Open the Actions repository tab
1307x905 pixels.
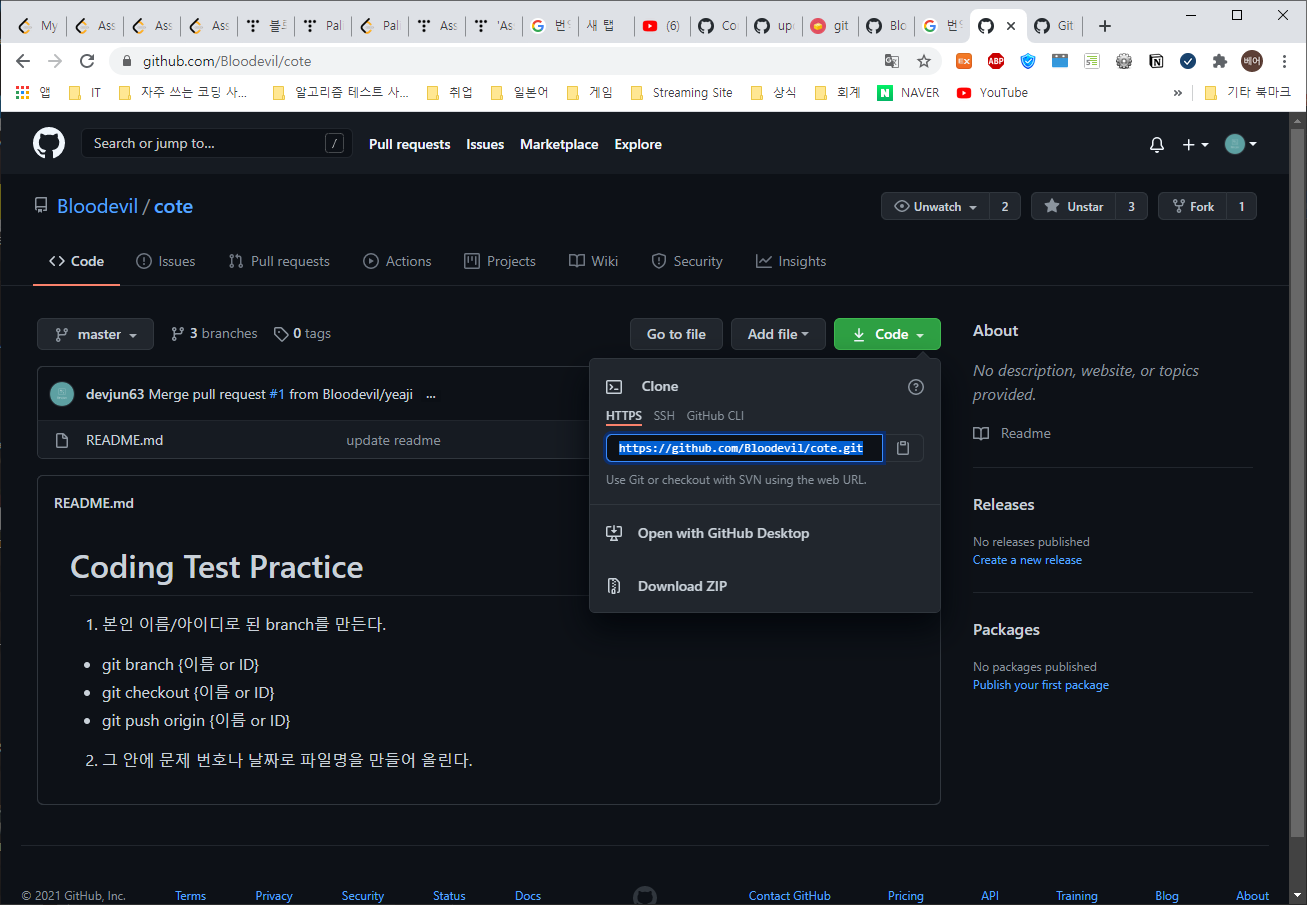[x=397, y=261]
